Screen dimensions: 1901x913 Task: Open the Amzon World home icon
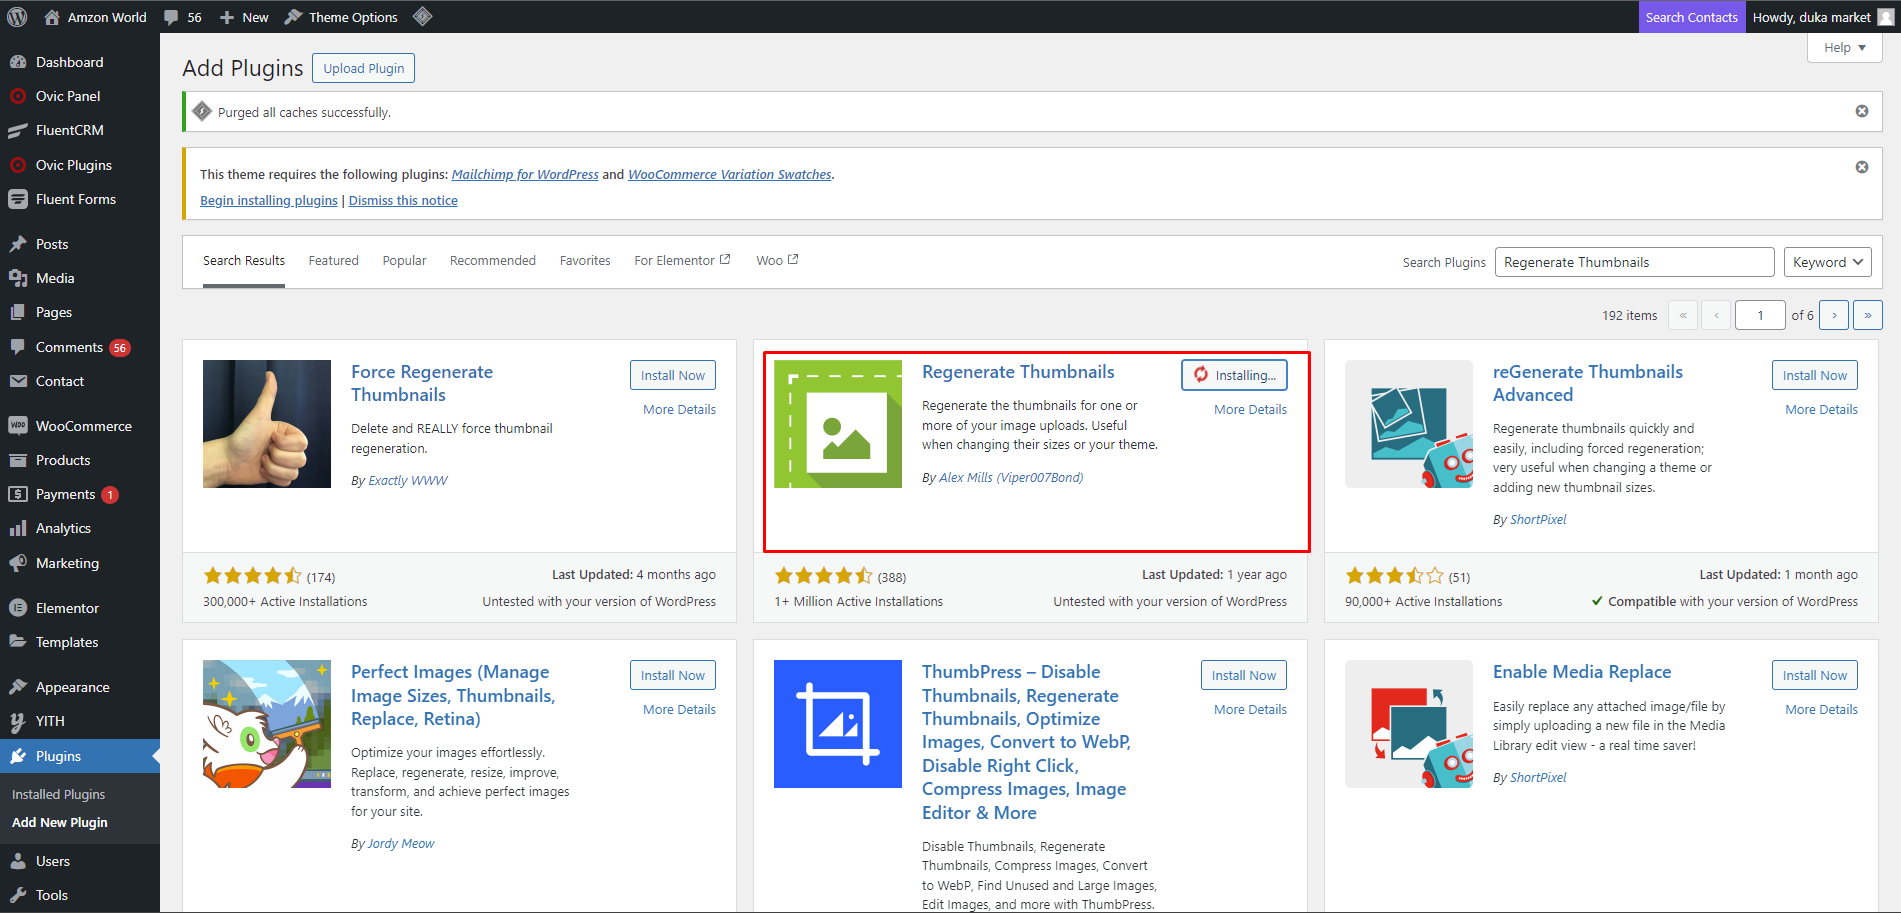click(52, 17)
